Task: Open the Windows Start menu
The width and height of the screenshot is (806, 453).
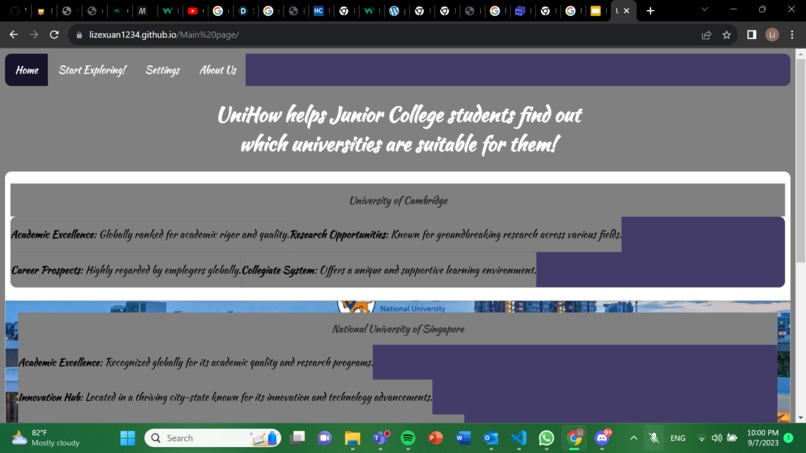Action: tap(127, 438)
